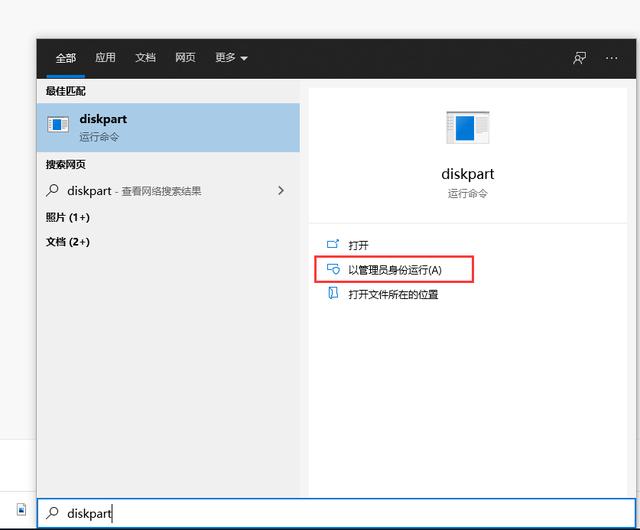Select the diskpart best match result
The image size is (640, 530).
click(168, 127)
